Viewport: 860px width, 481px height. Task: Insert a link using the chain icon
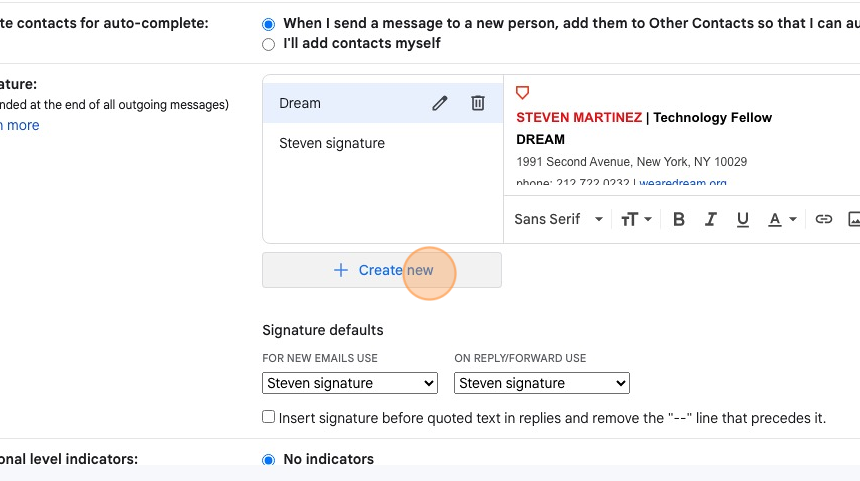[823, 219]
